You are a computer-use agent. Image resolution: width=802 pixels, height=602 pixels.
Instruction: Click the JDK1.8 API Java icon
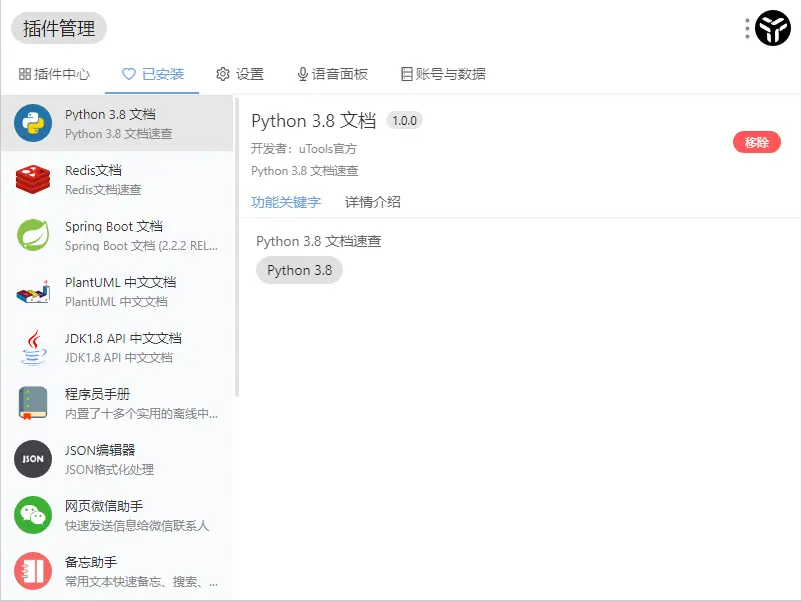(x=33, y=347)
